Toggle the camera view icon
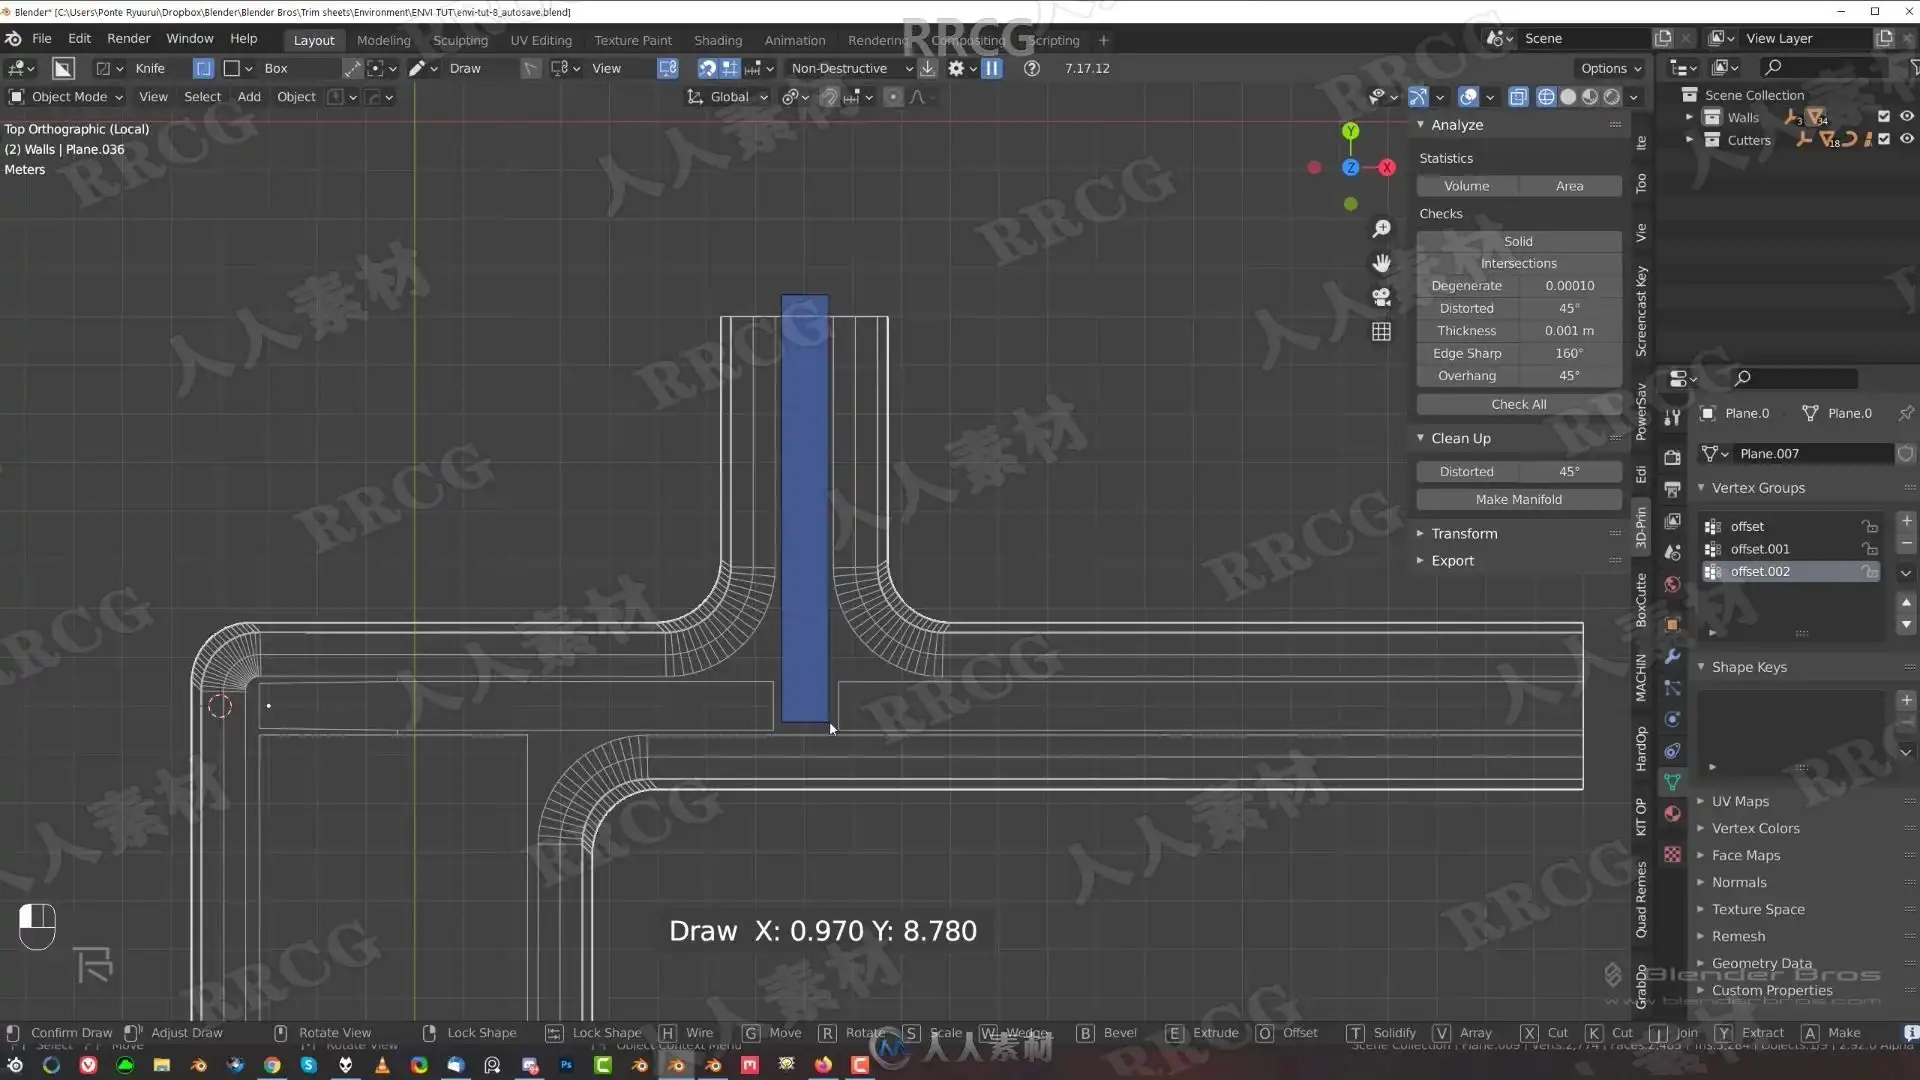Viewport: 1920px width, 1080px height. 1381,297
